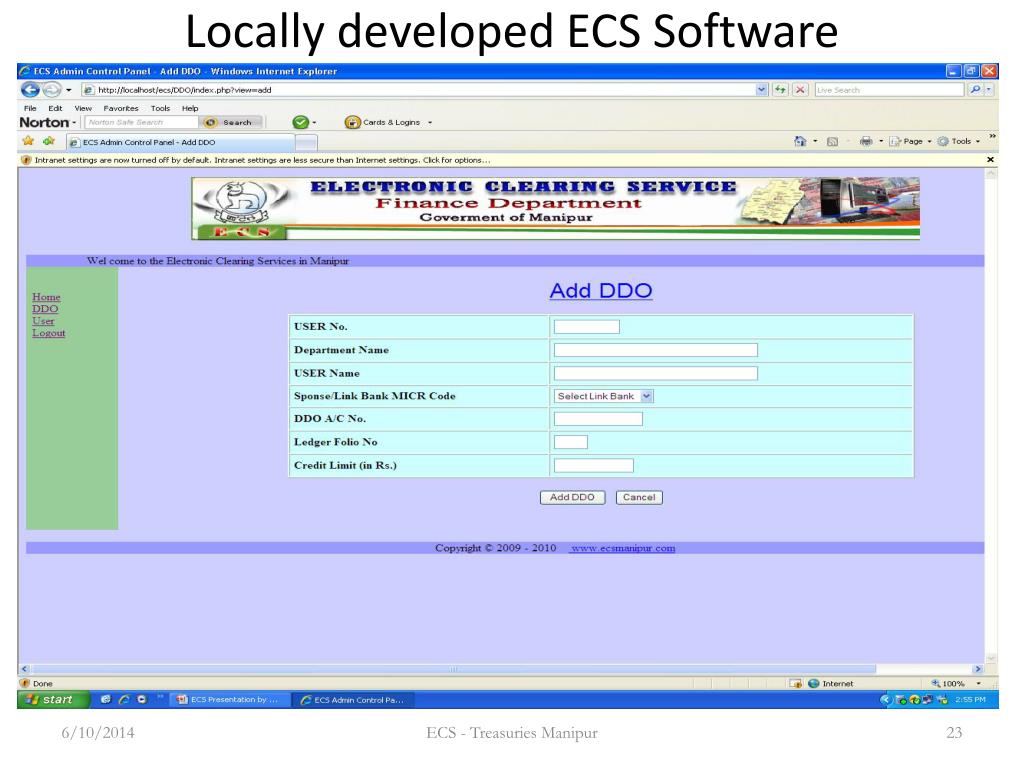Image resolution: width=1024 pixels, height=768 pixels.
Task: Click the Internet security zone icon
Action: 814,684
